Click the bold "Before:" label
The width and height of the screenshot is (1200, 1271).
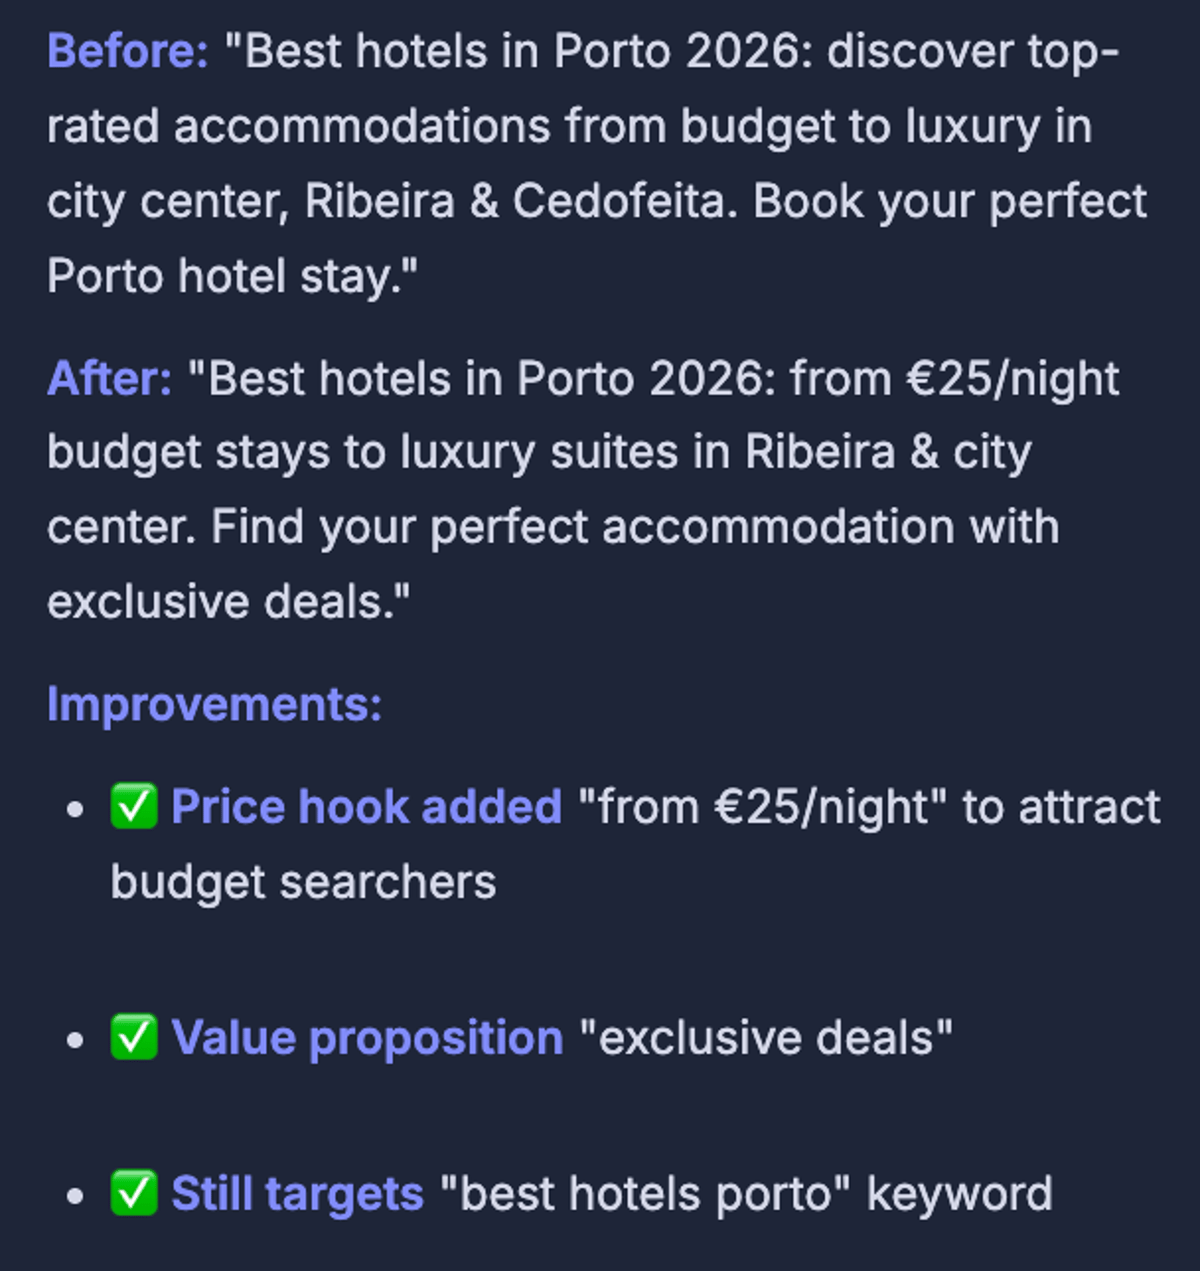[x=127, y=52]
